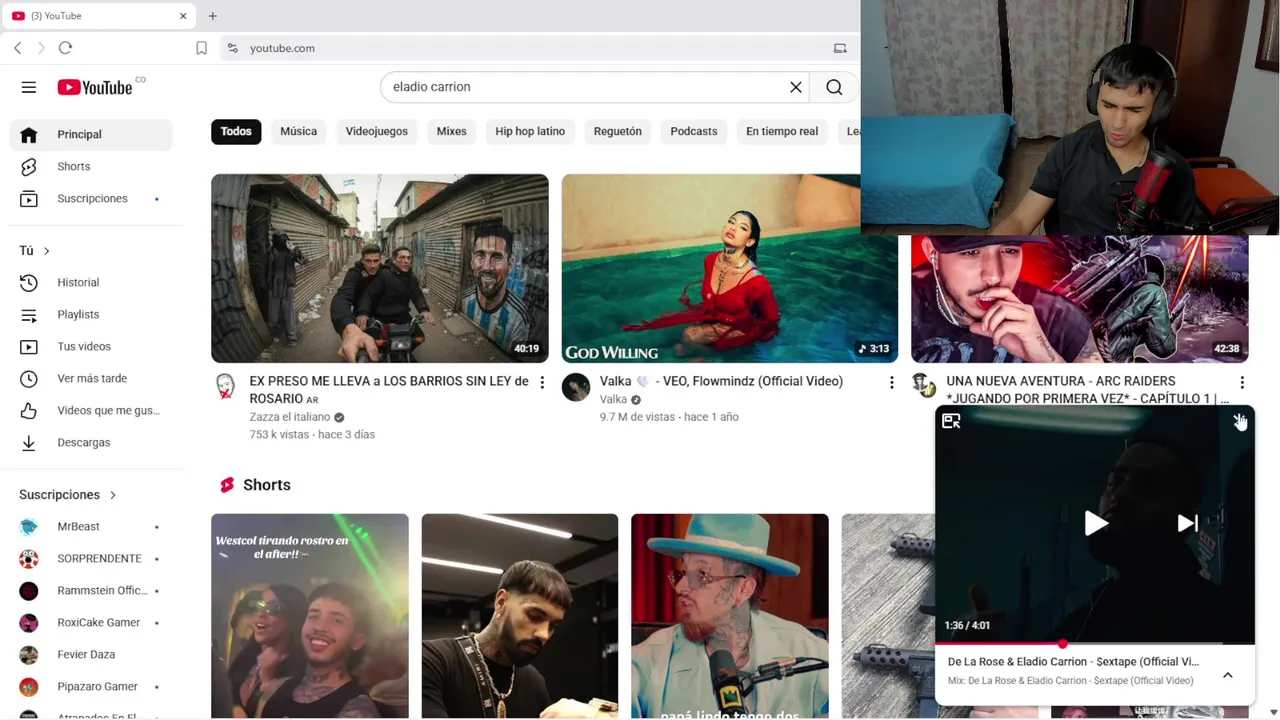Expand the Tú section
This screenshot has height=720, width=1280.
click(x=34, y=250)
